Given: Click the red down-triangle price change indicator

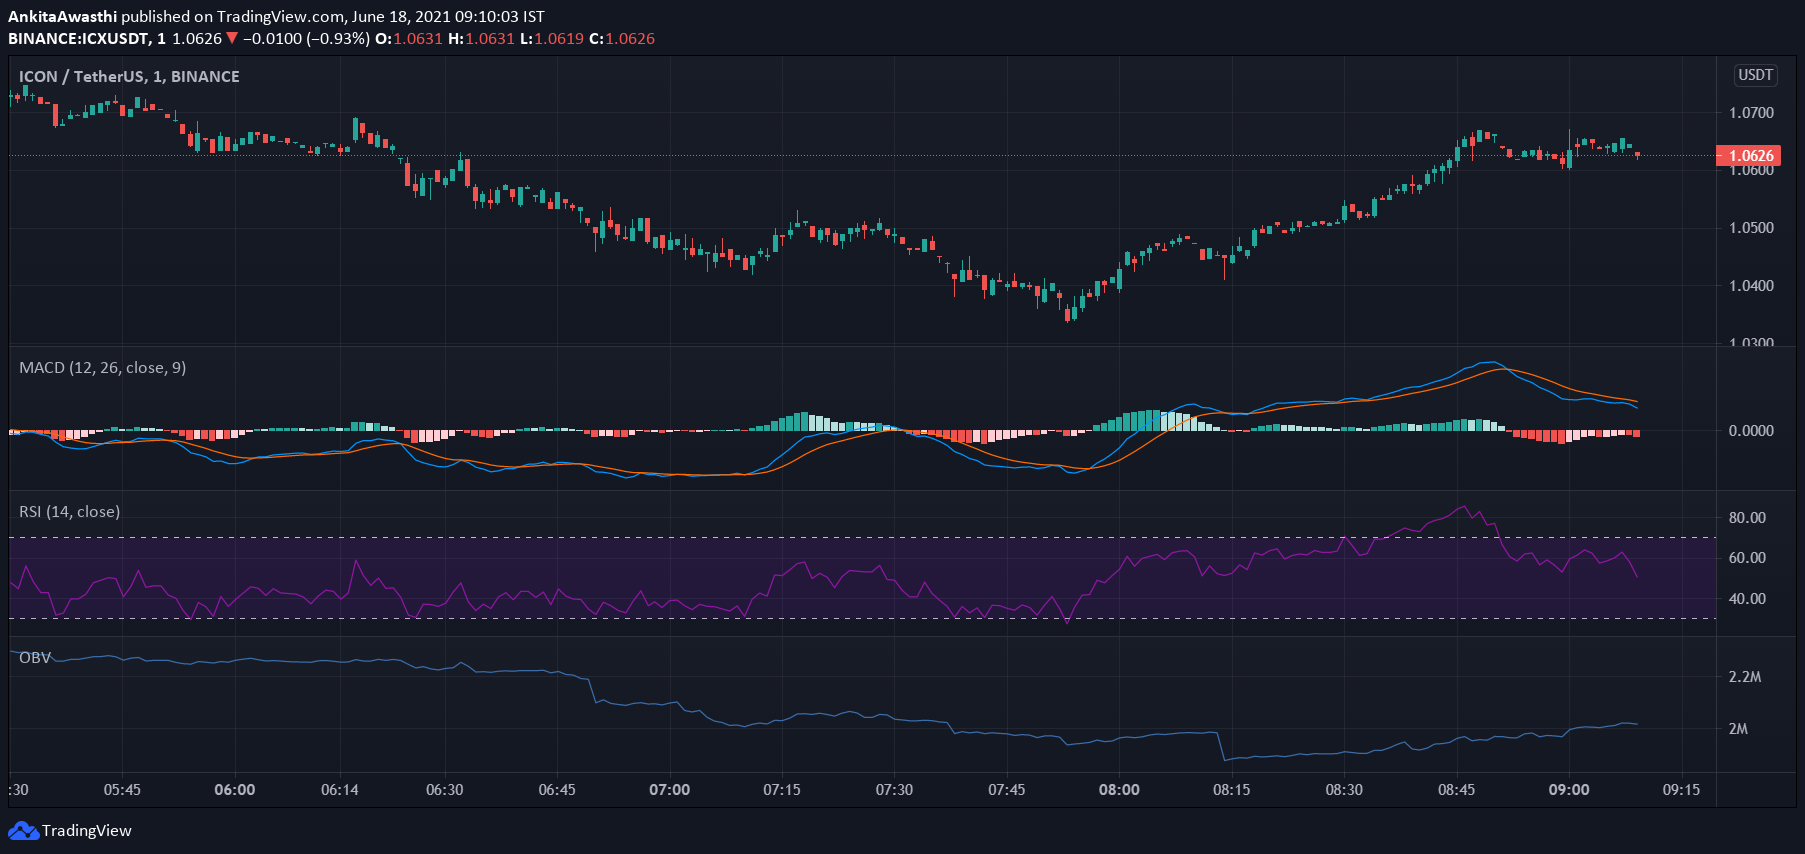Looking at the screenshot, I should (x=232, y=39).
